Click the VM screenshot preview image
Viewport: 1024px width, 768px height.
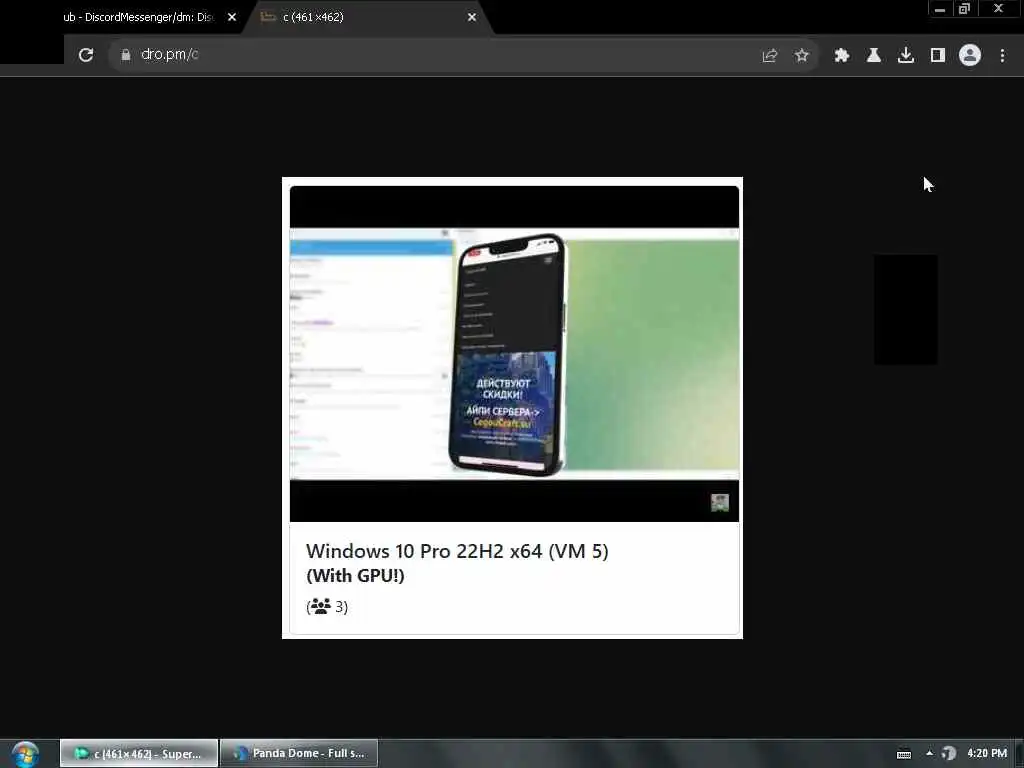pyautogui.click(x=515, y=353)
